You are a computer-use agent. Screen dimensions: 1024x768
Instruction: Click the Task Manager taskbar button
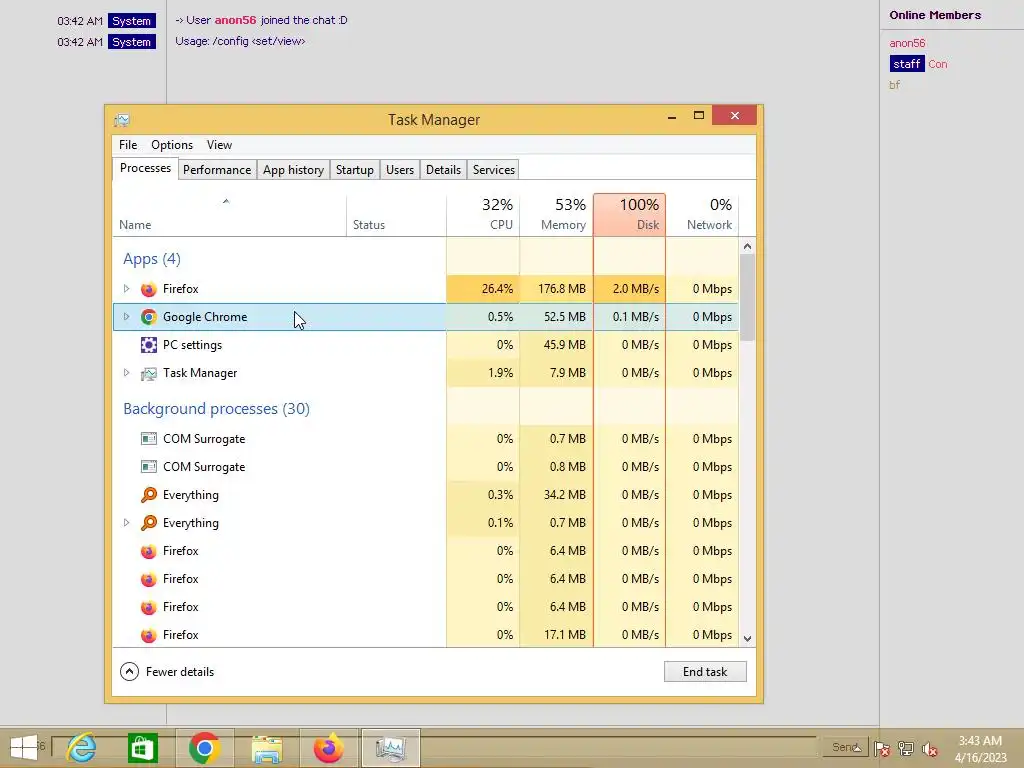point(391,748)
